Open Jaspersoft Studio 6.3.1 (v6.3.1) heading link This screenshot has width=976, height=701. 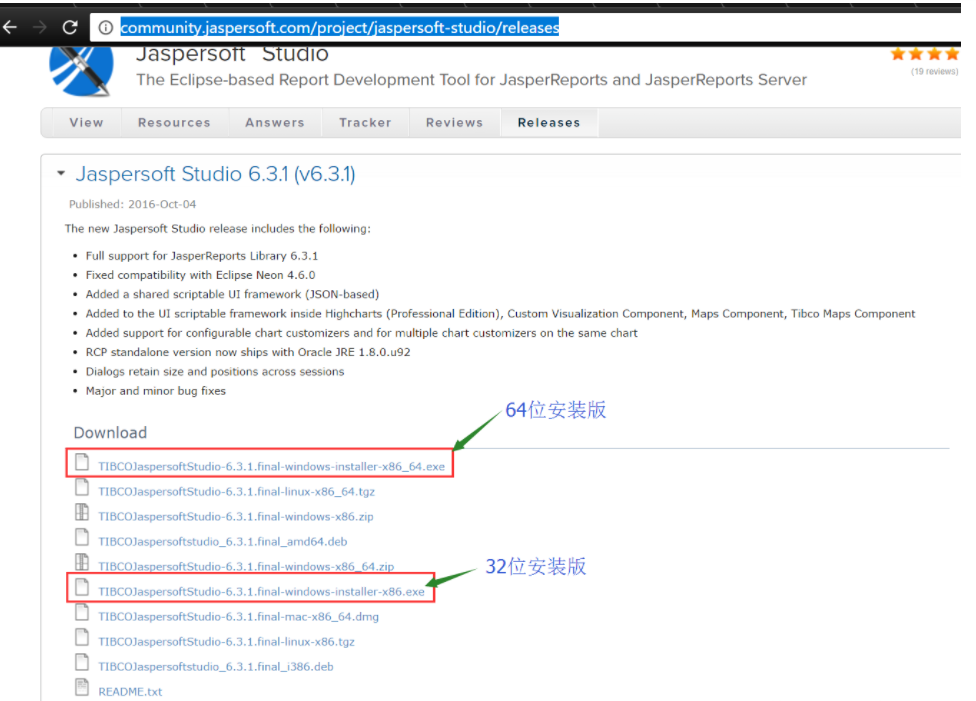point(215,174)
